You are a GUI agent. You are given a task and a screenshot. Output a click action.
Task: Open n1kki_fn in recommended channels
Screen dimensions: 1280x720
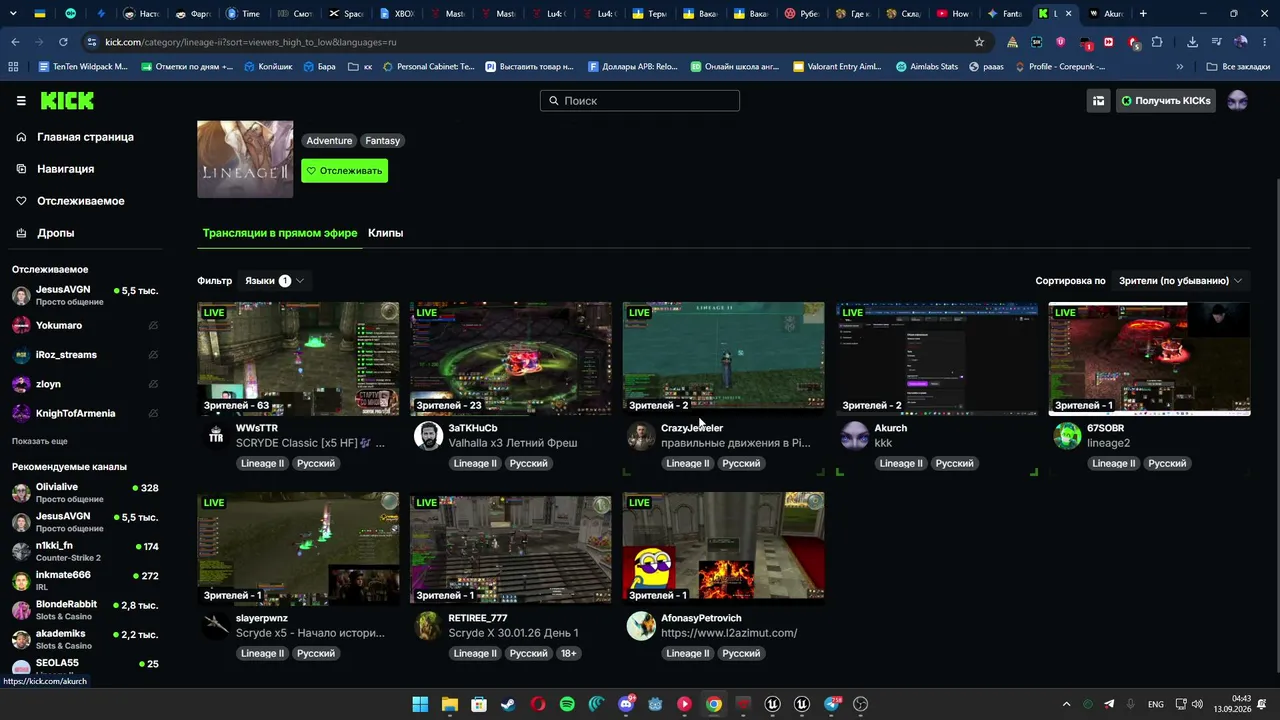[85, 551]
